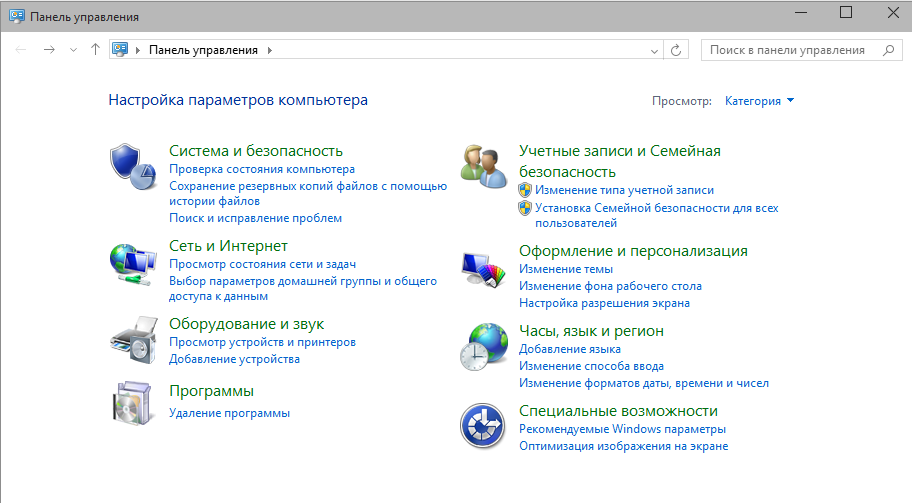Refresh the Control Panel view
This screenshot has width=912, height=503.
(676, 50)
